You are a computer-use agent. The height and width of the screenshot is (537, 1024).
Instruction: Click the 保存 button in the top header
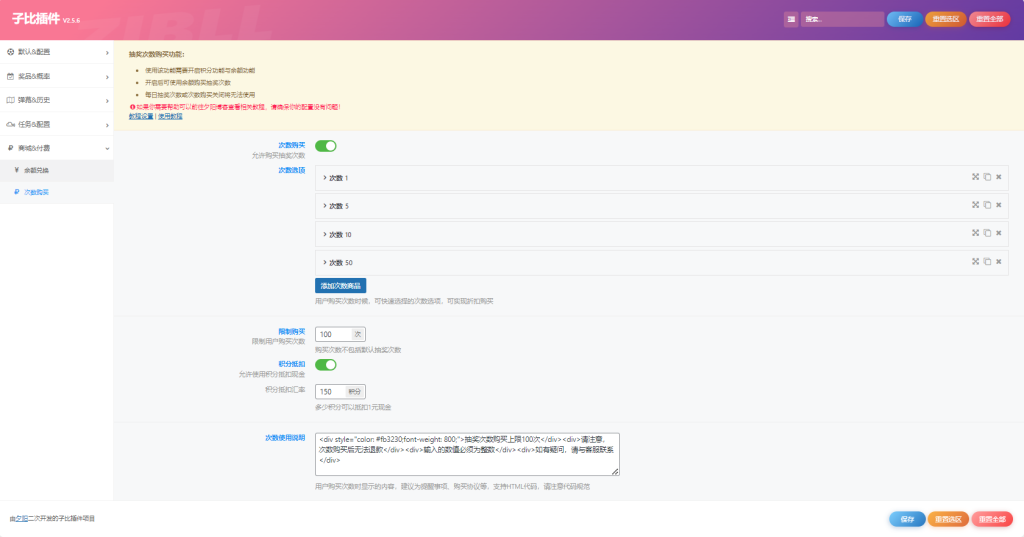(x=904, y=19)
